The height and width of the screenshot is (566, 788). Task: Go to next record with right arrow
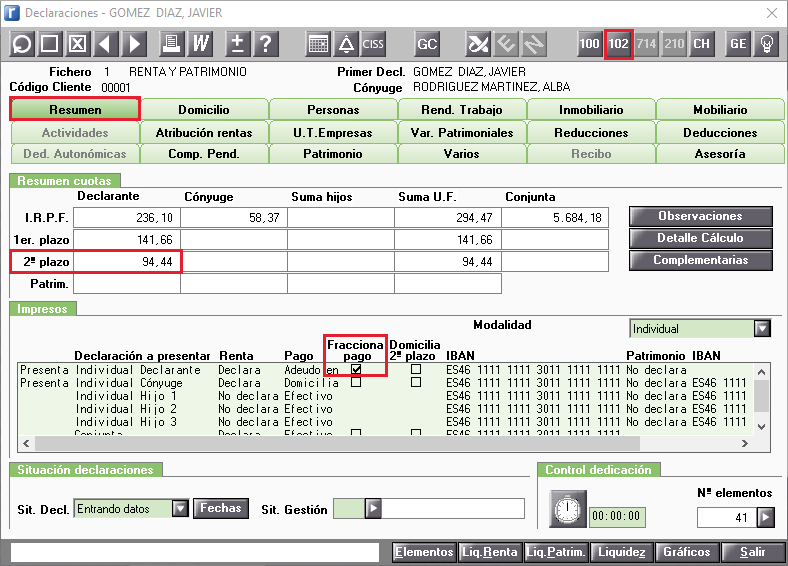pyautogui.click(x=134, y=44)
